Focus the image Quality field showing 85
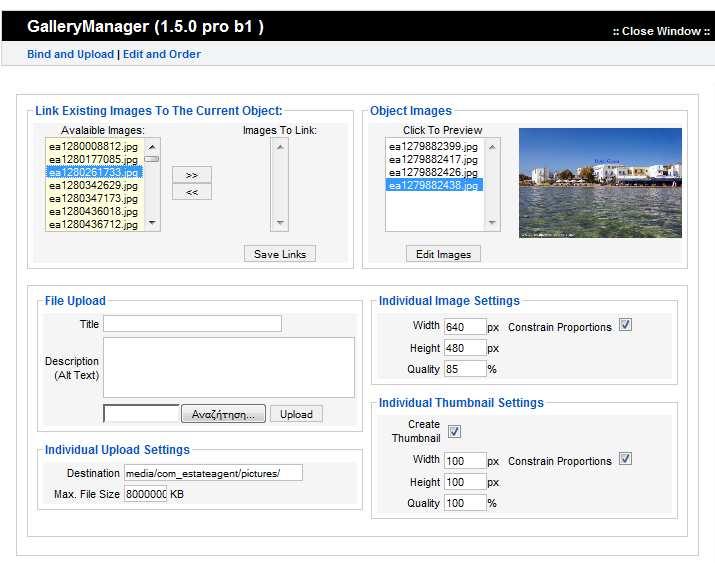The width and height of the screenshot is (715, 563). [x=465, y=369]
